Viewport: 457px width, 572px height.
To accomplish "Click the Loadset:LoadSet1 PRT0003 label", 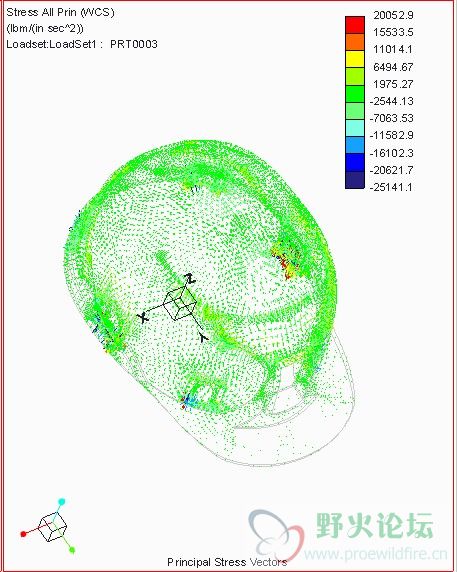I will click(x=82, y=44).
